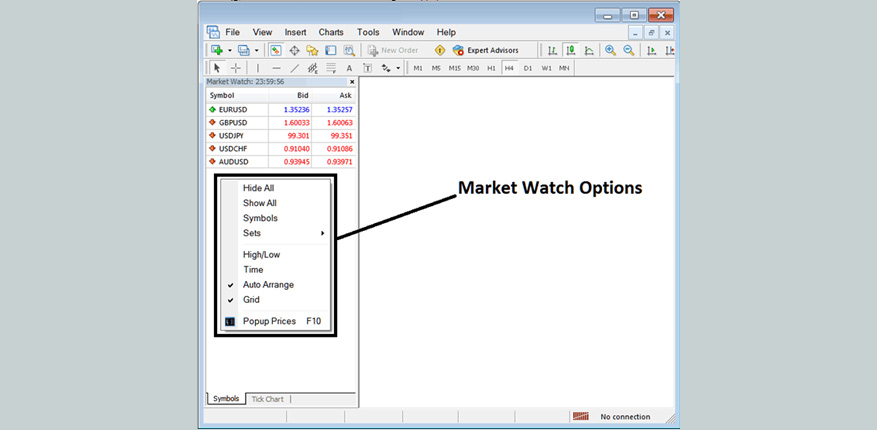877x430 pixels.
Task: Switch timeframe to M5
Action: [x=436, y=68]
